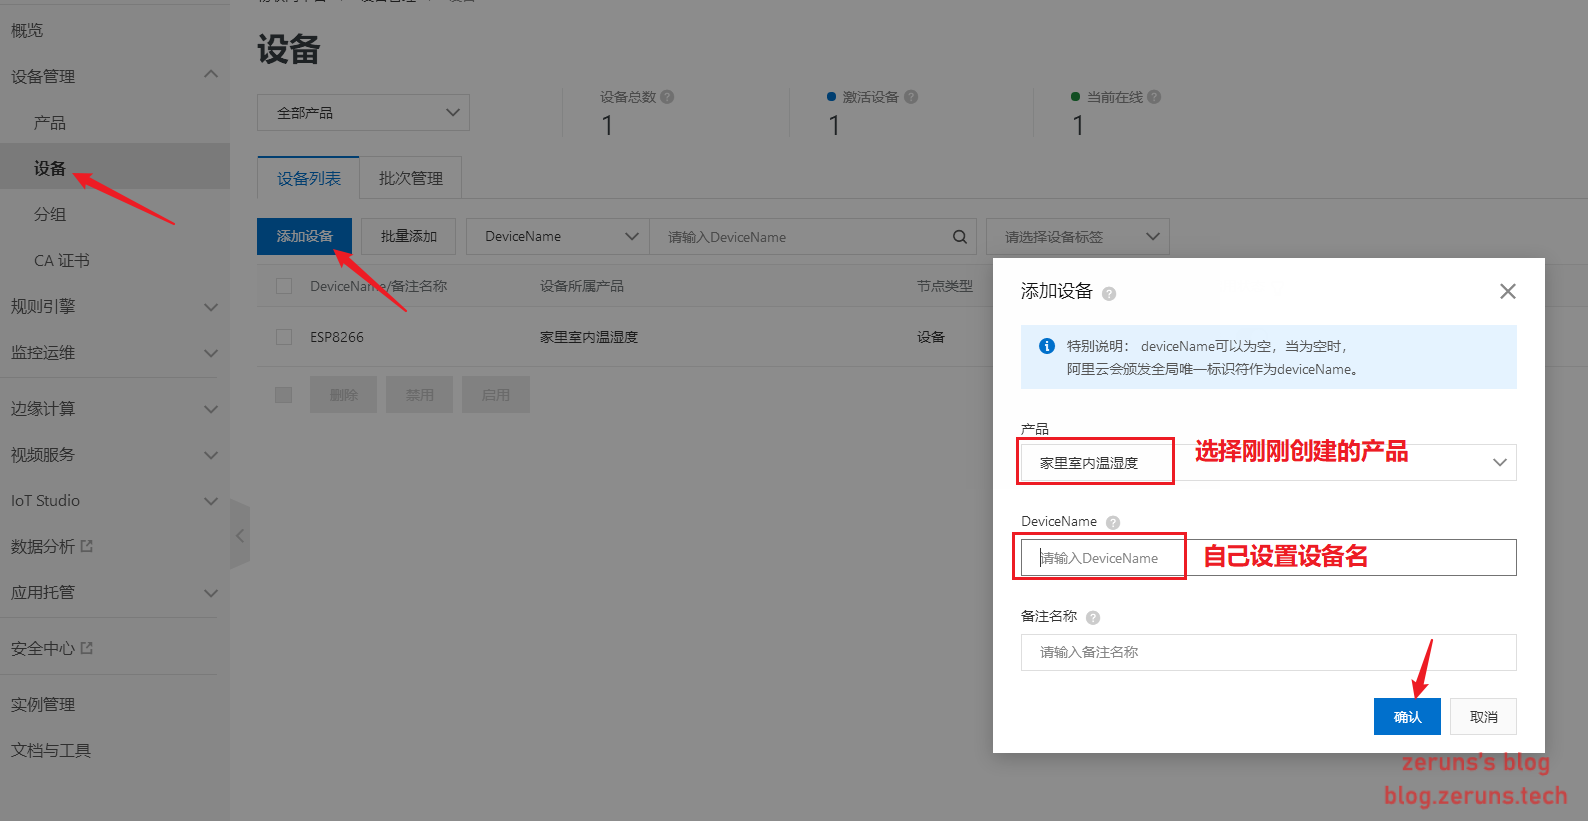Click help icon next to 设备总数
1588x821 pixels.
click(667, 97)
